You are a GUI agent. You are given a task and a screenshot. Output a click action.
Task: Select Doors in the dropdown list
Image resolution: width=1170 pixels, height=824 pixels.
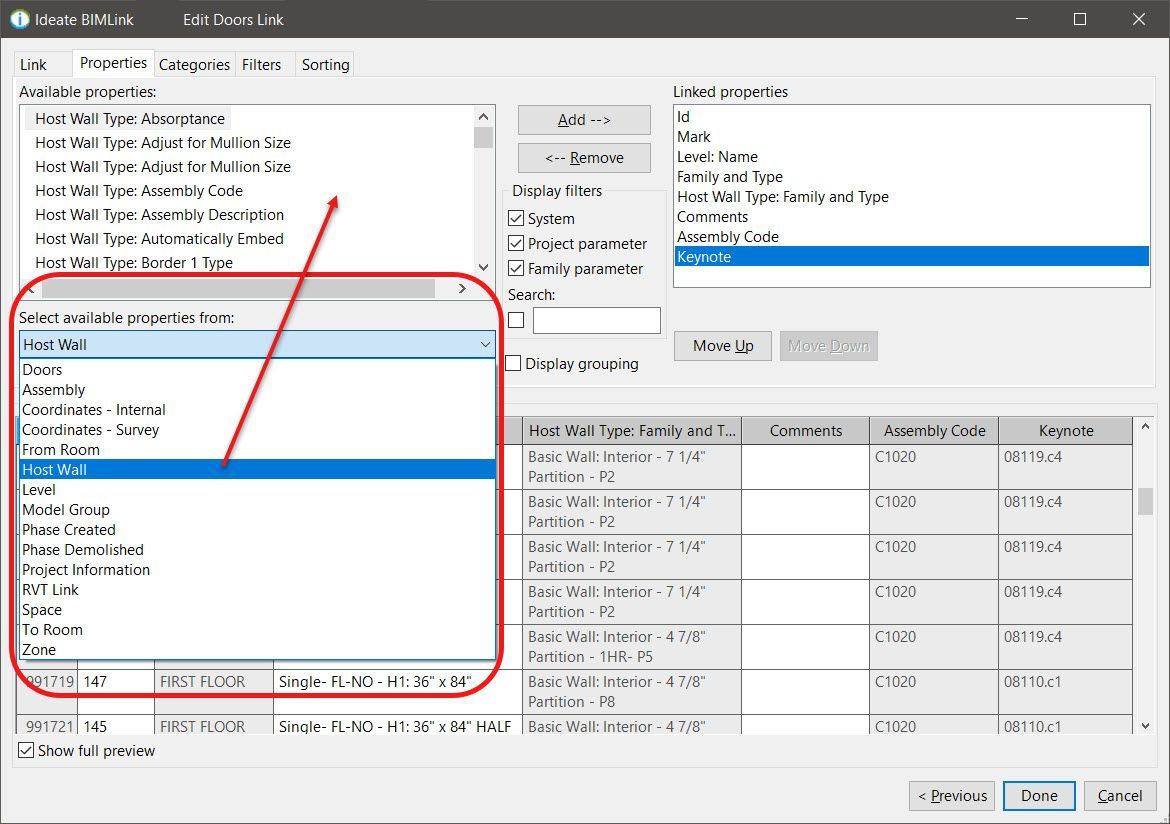click(257, 369)
